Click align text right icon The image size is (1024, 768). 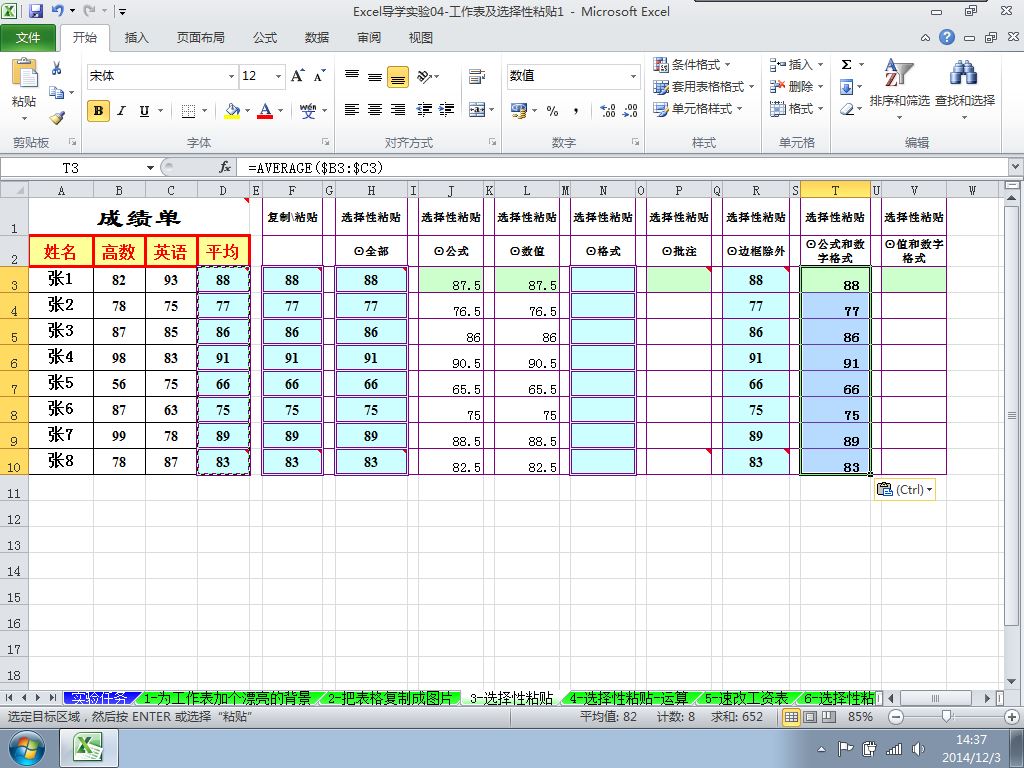coord(398,110)
